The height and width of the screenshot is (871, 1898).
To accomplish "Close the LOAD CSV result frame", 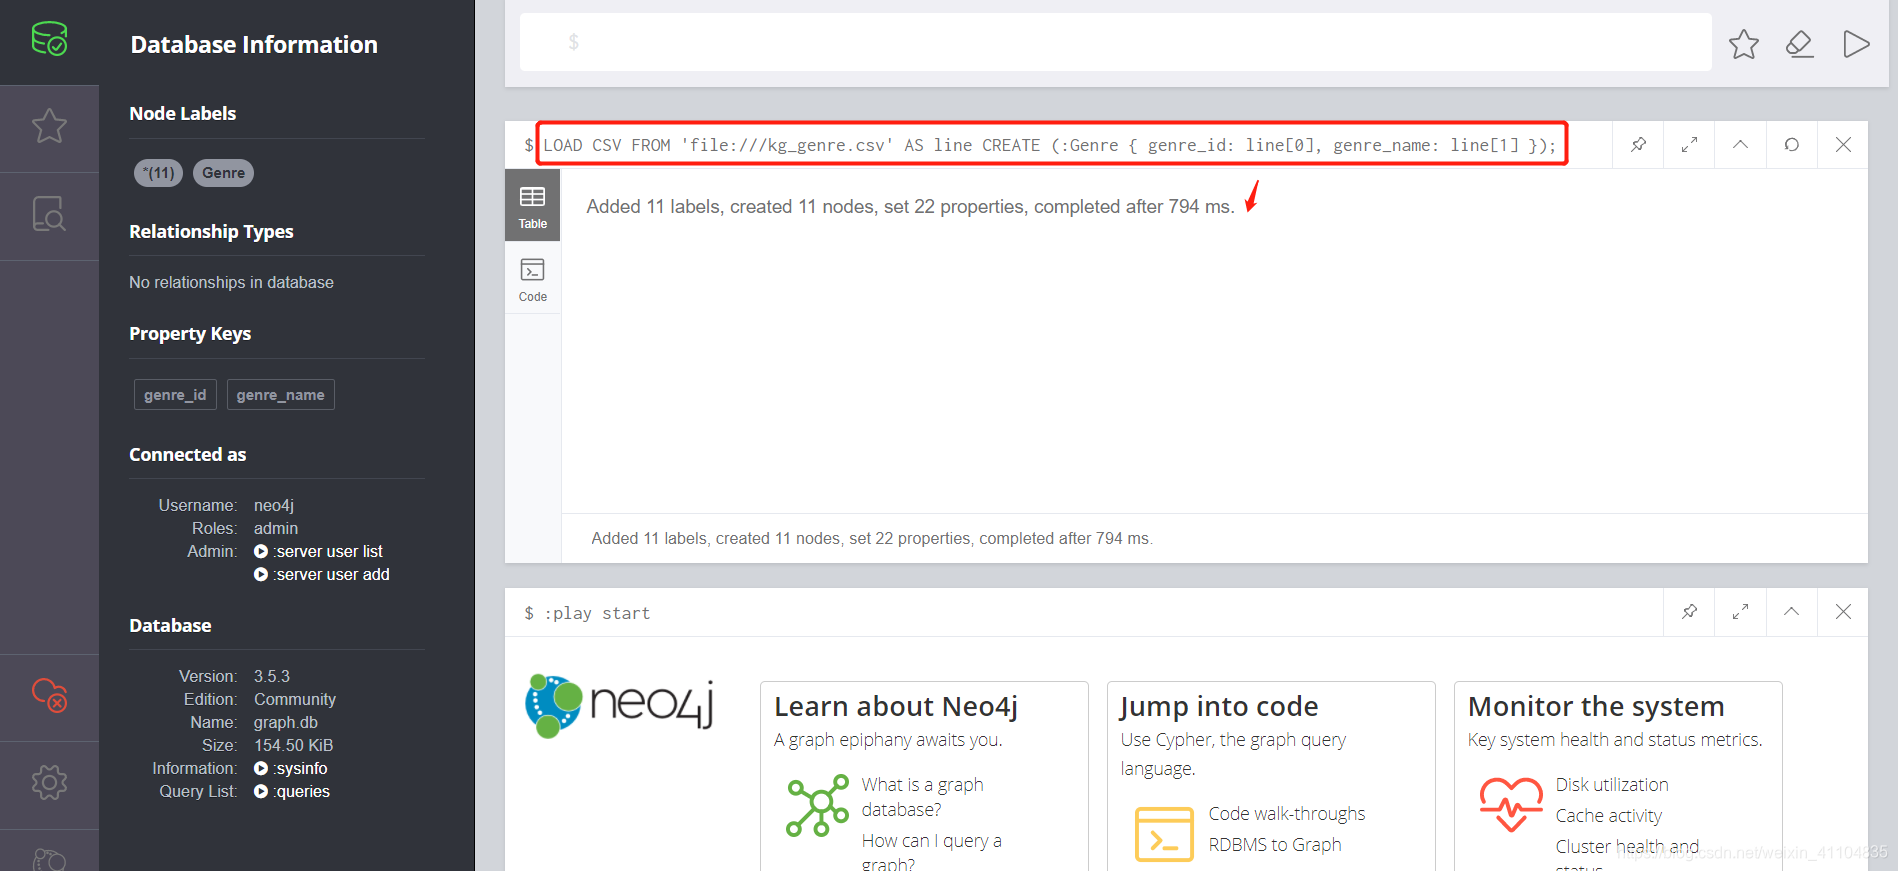I will [1843, 145].
